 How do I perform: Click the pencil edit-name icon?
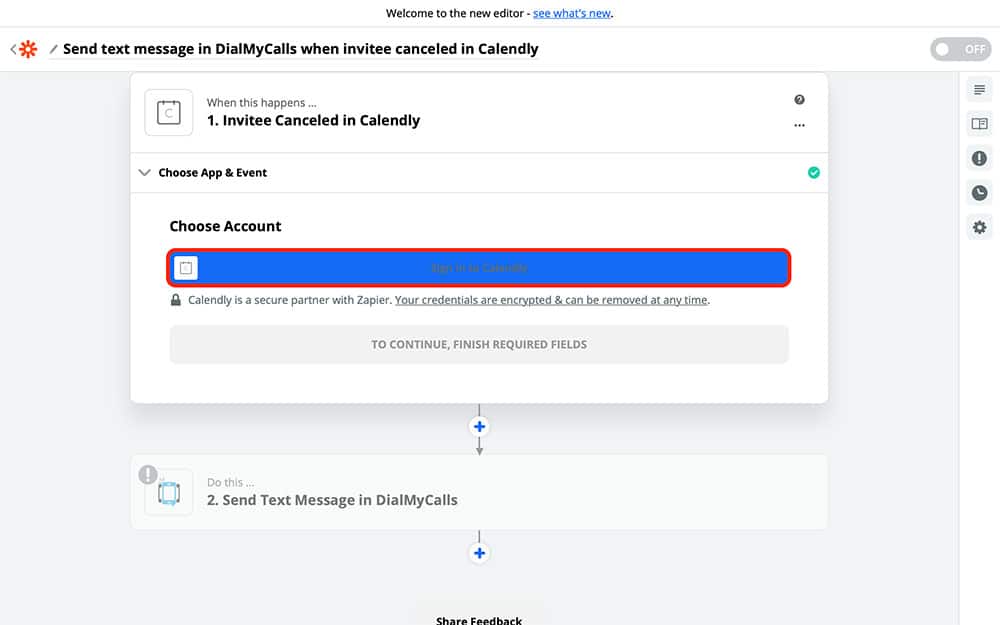point(54,49)
